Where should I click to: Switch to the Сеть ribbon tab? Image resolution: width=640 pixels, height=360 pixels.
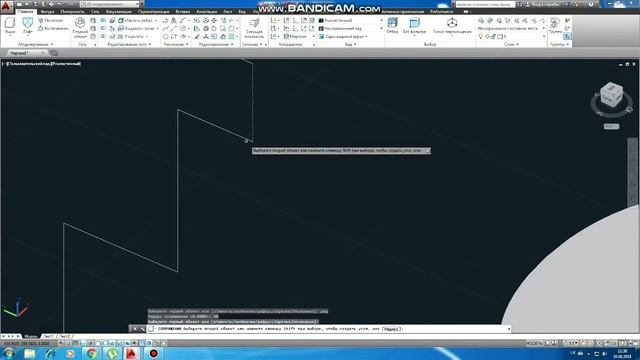click(x=95, y=11)
